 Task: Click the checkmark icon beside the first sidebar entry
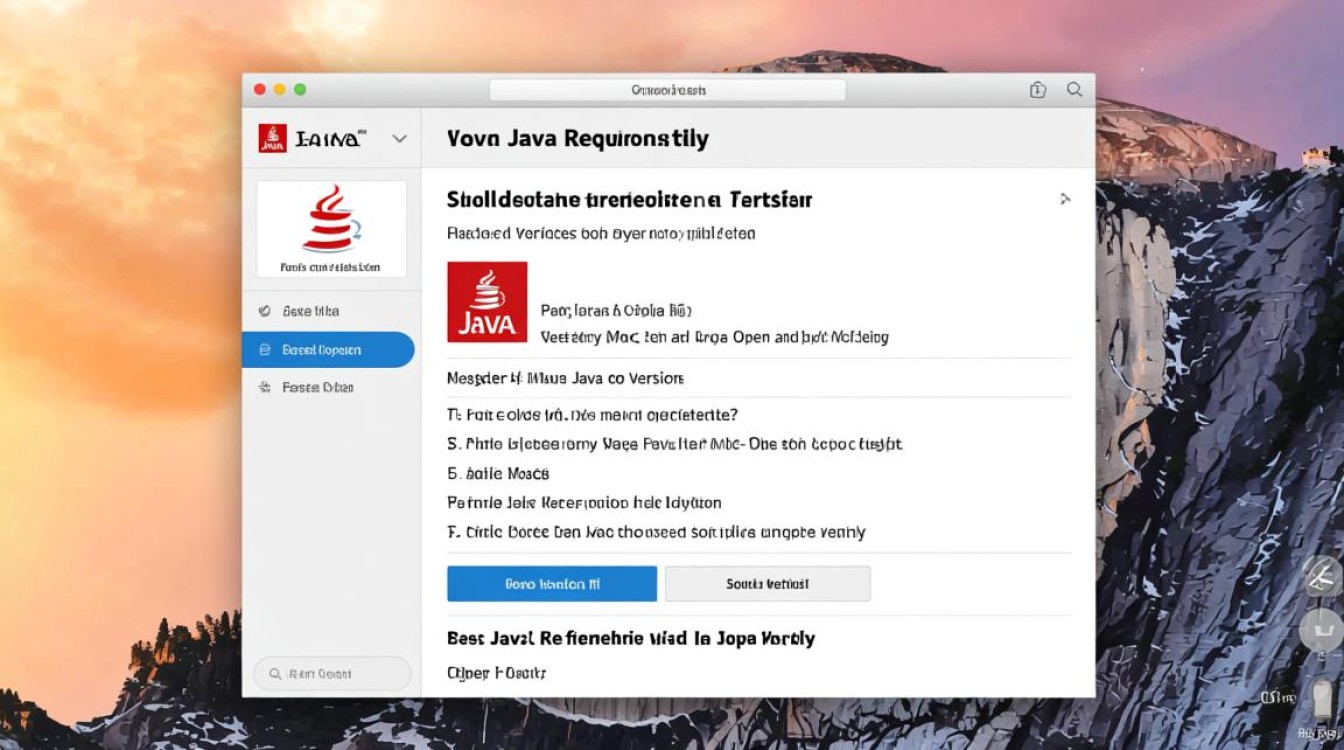point(264,311)
